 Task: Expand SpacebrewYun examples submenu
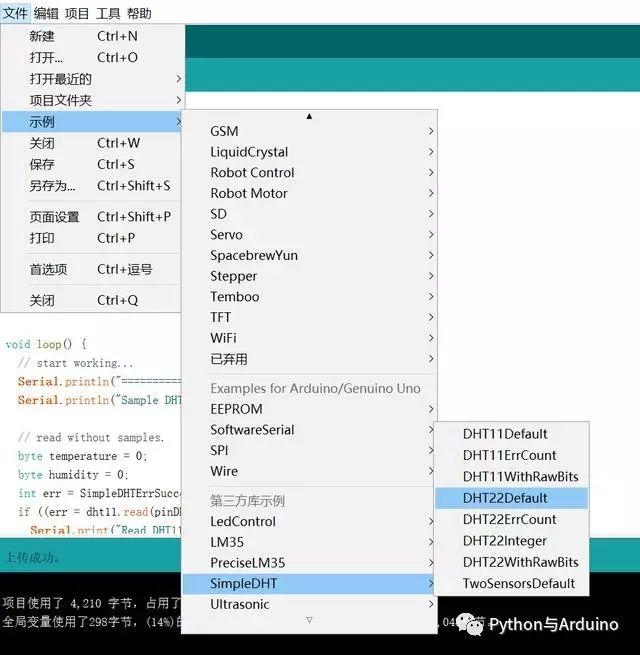(x=310, y=255)
